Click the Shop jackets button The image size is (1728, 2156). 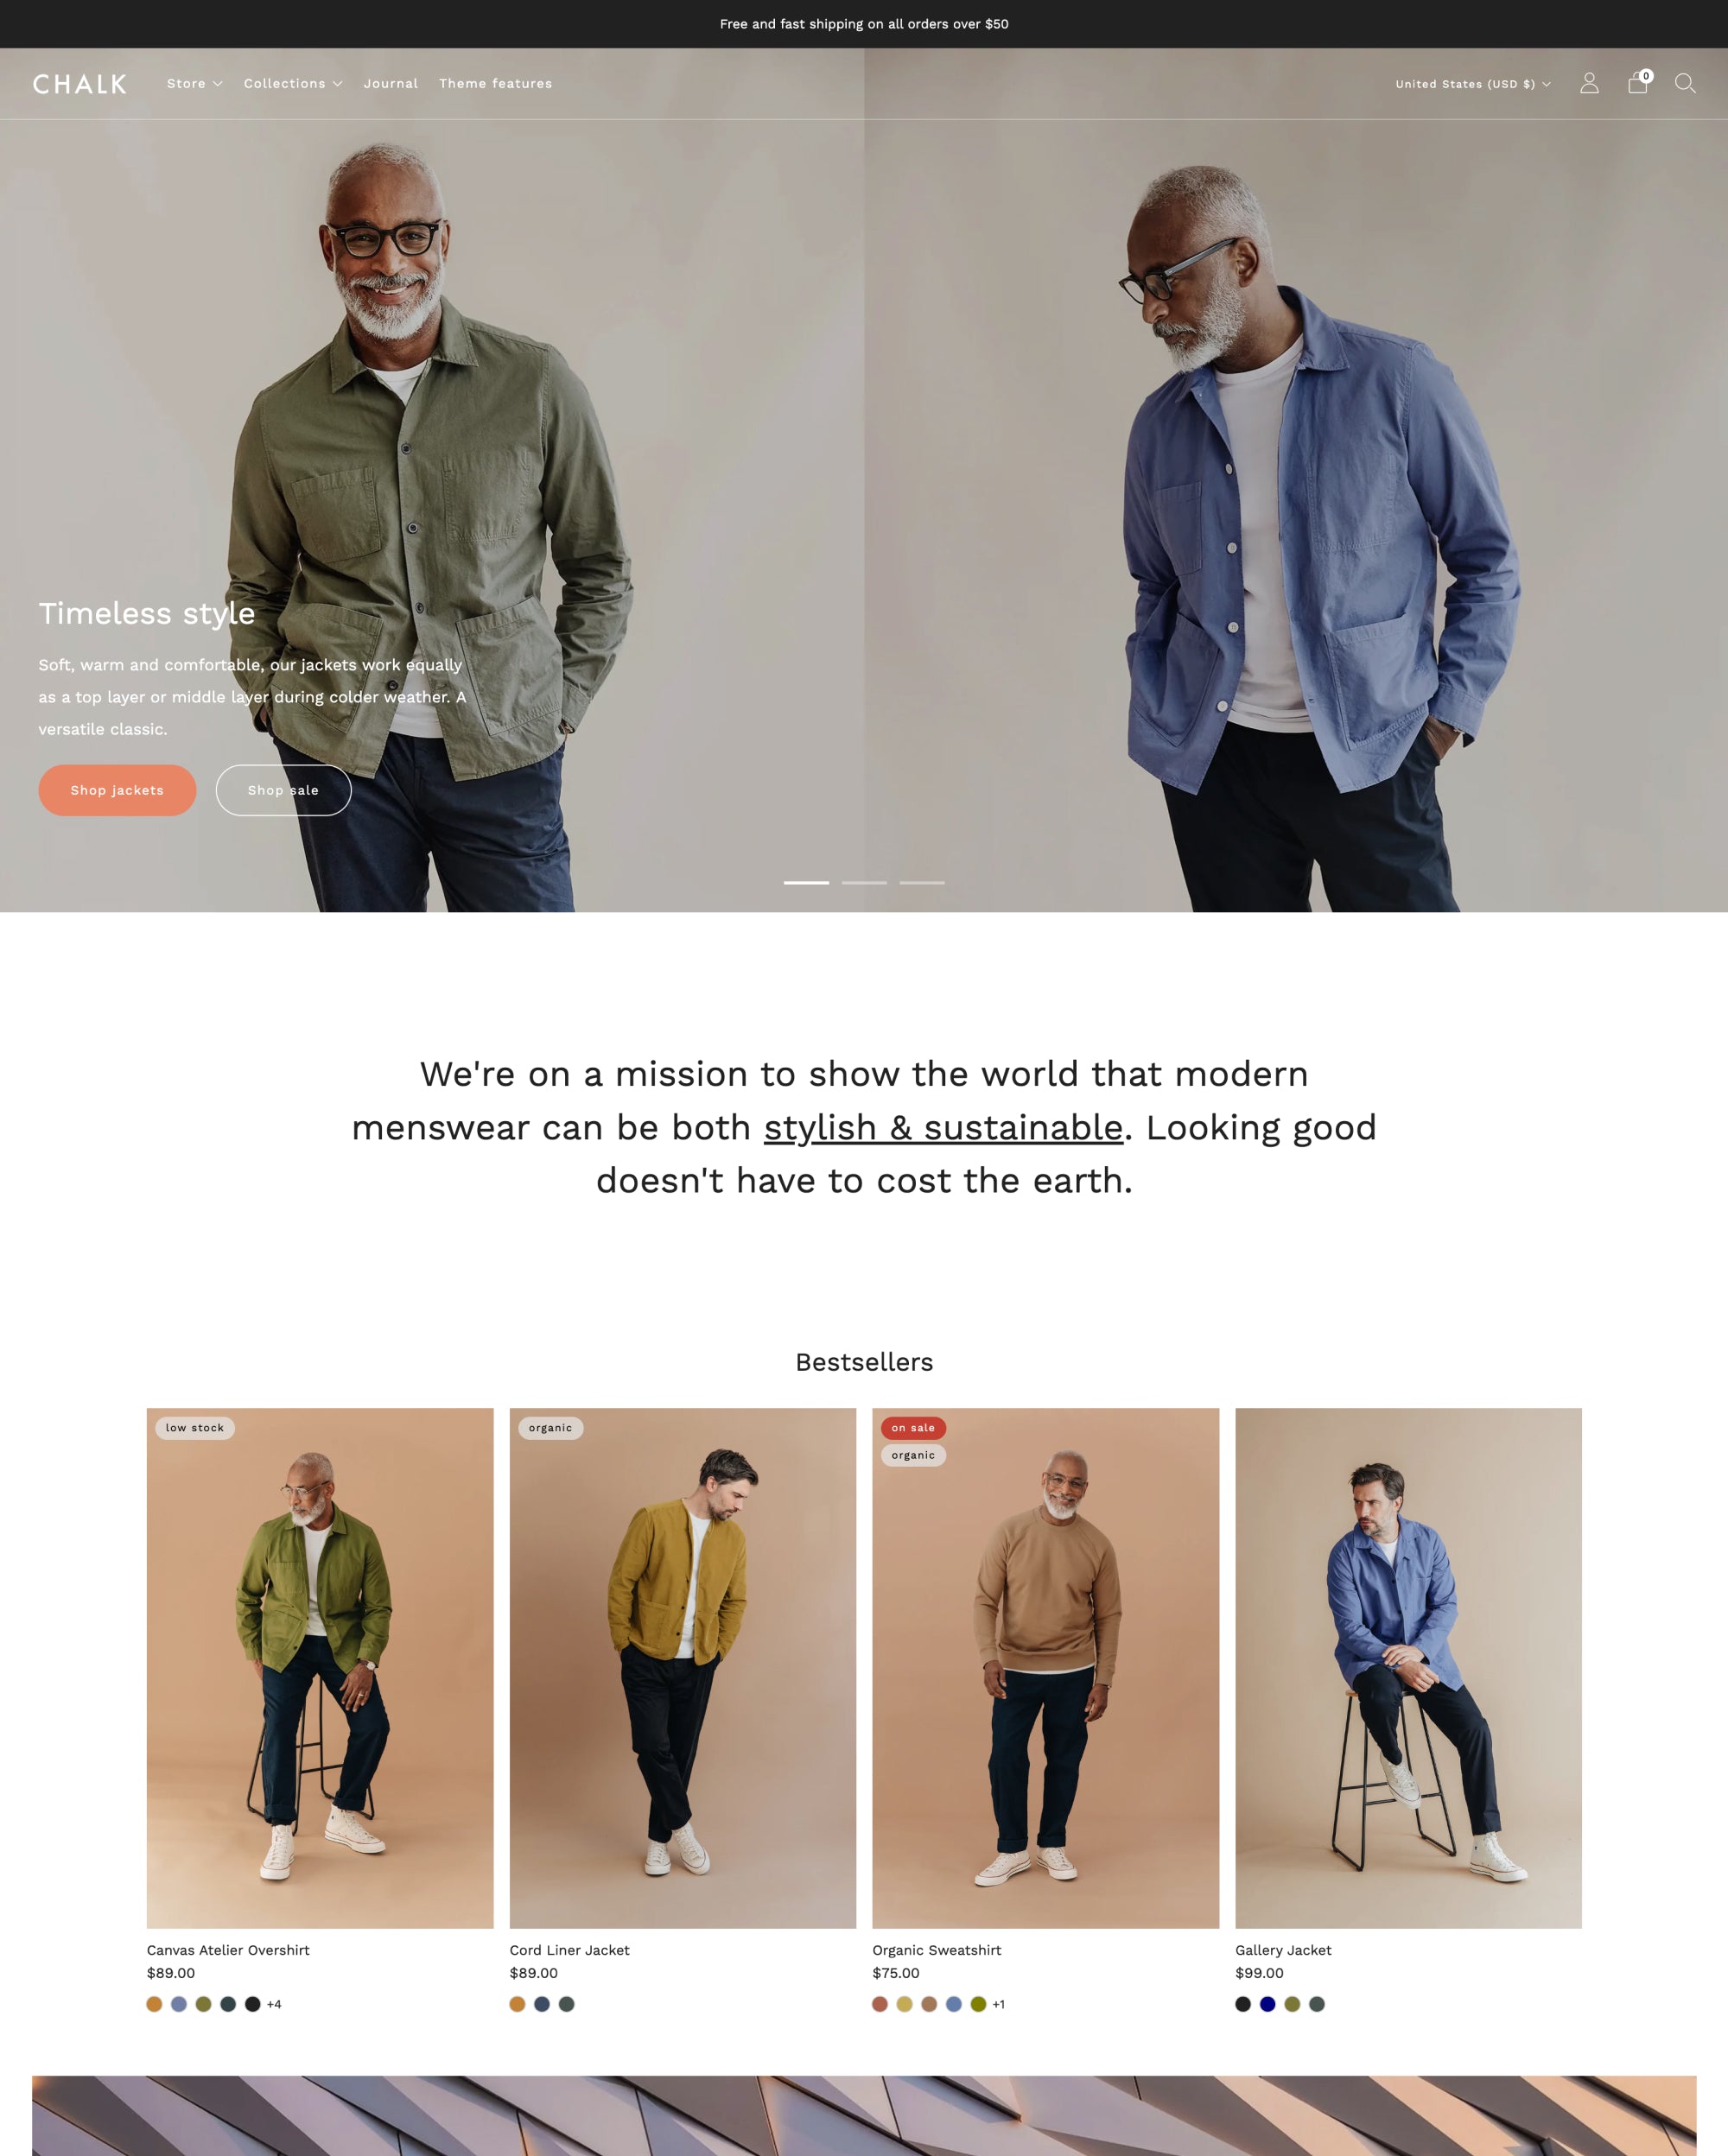(117, 790)
